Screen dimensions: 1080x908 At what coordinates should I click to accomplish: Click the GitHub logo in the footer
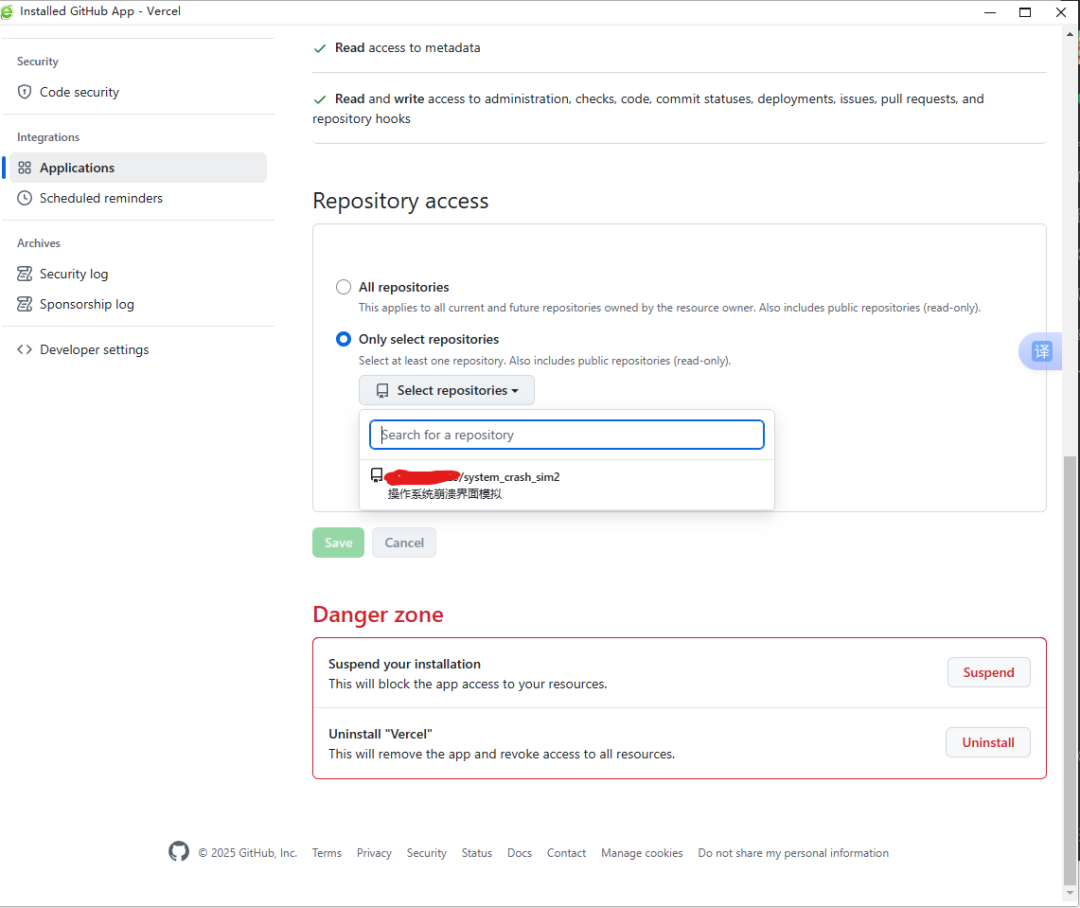[179, 852]
